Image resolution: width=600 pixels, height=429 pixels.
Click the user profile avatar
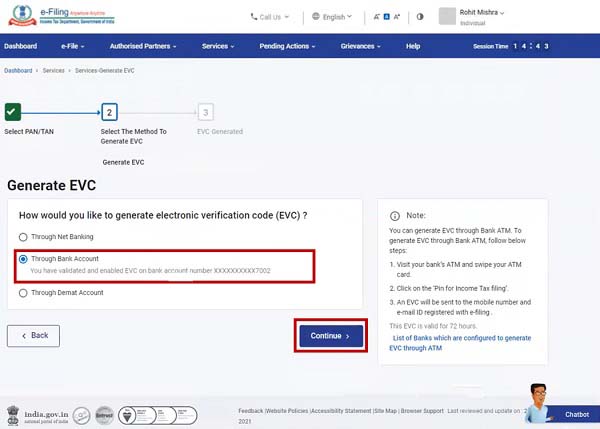[x=448, y=16]
